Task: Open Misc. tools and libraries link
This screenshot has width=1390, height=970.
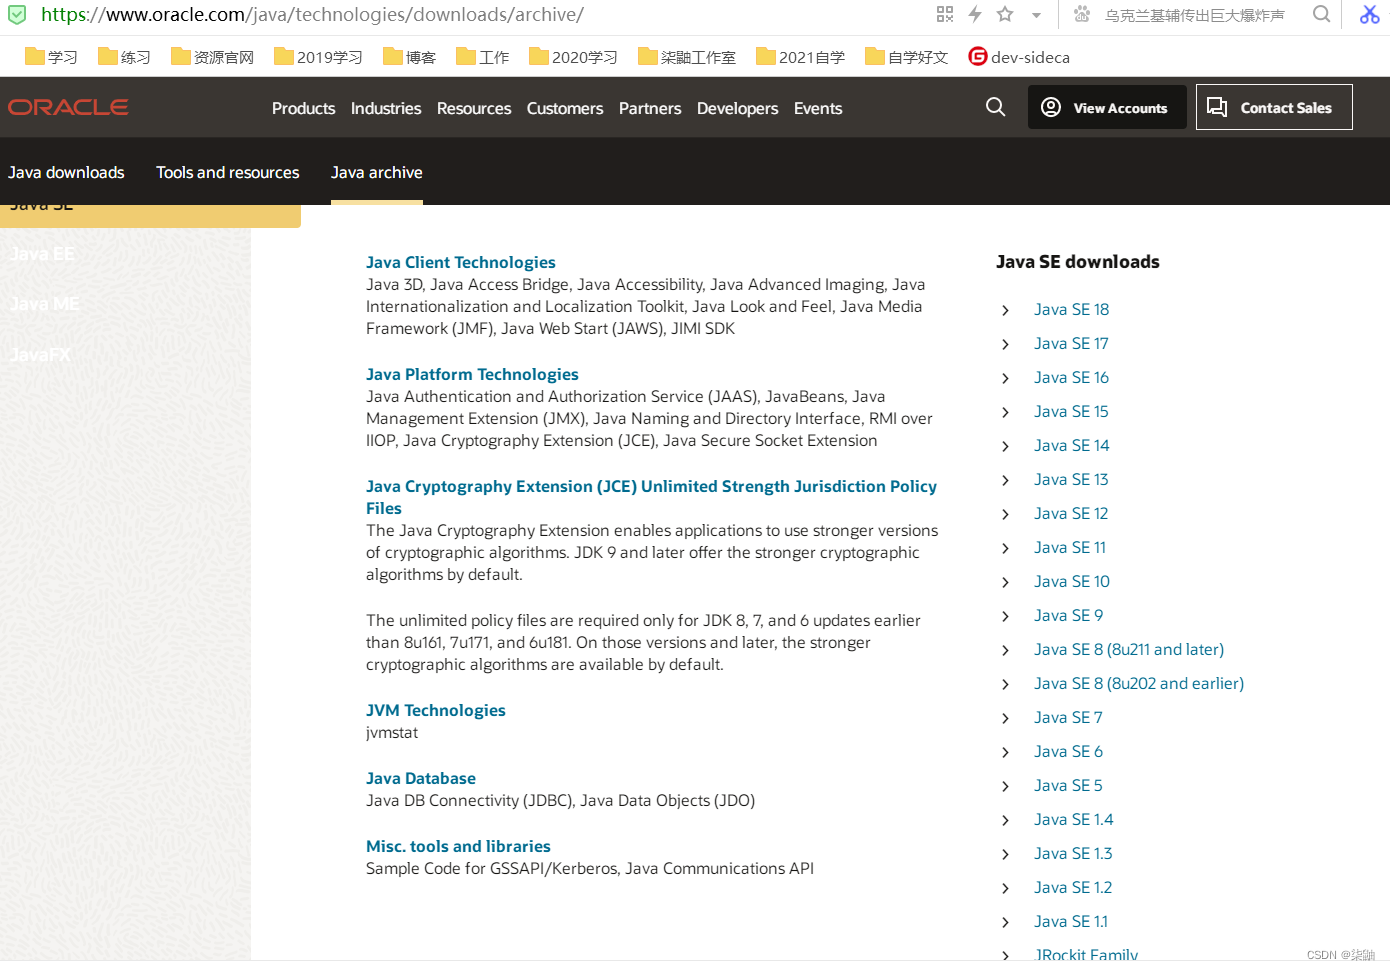Action: pyautogui.click(x=458, y=846)
